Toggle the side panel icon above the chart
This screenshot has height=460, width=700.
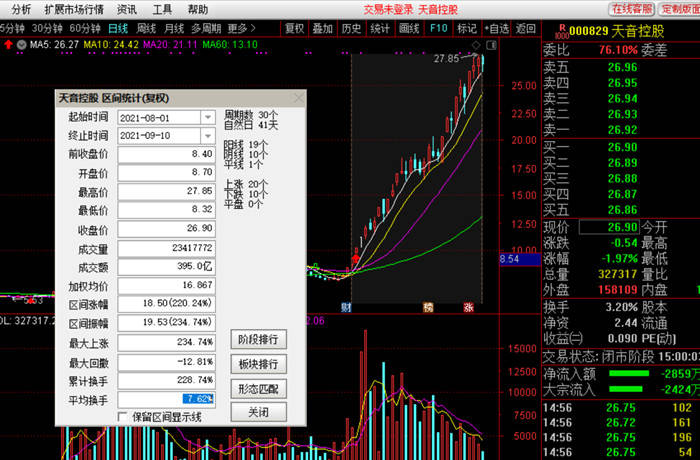(491, 45)
